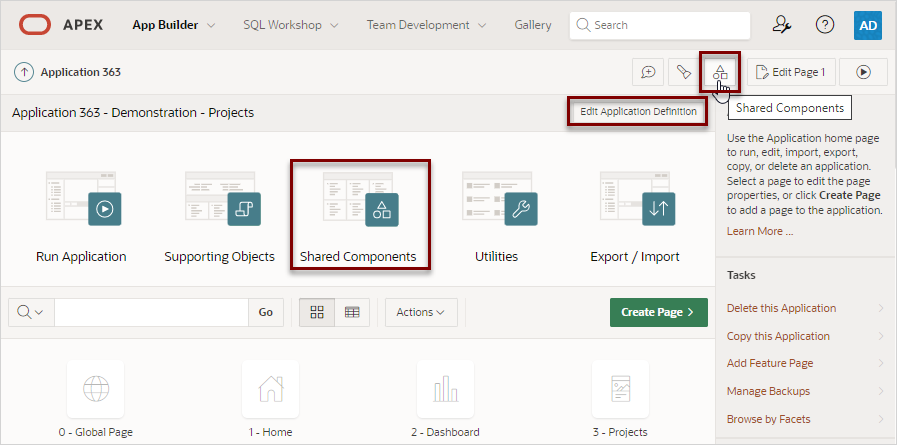Click the Create Page button
The height and width of the screenshot is (445, 897).
click(658, 312)
